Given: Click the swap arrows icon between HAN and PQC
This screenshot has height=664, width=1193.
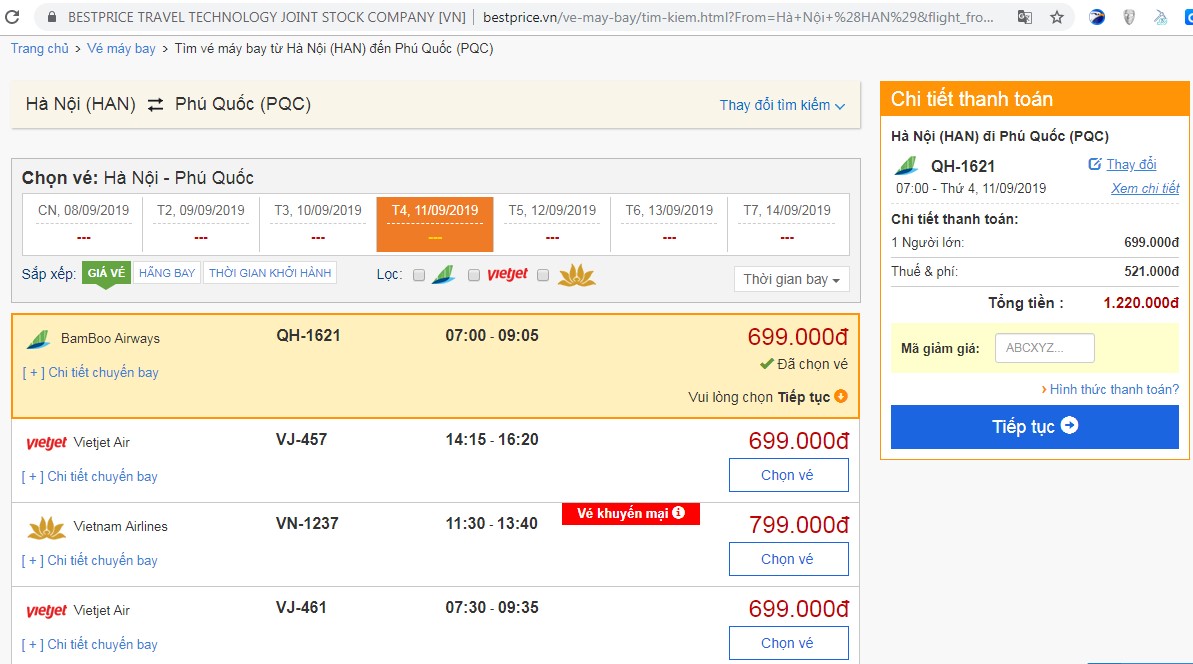Looking at the screenshot, I should point(155,105).
